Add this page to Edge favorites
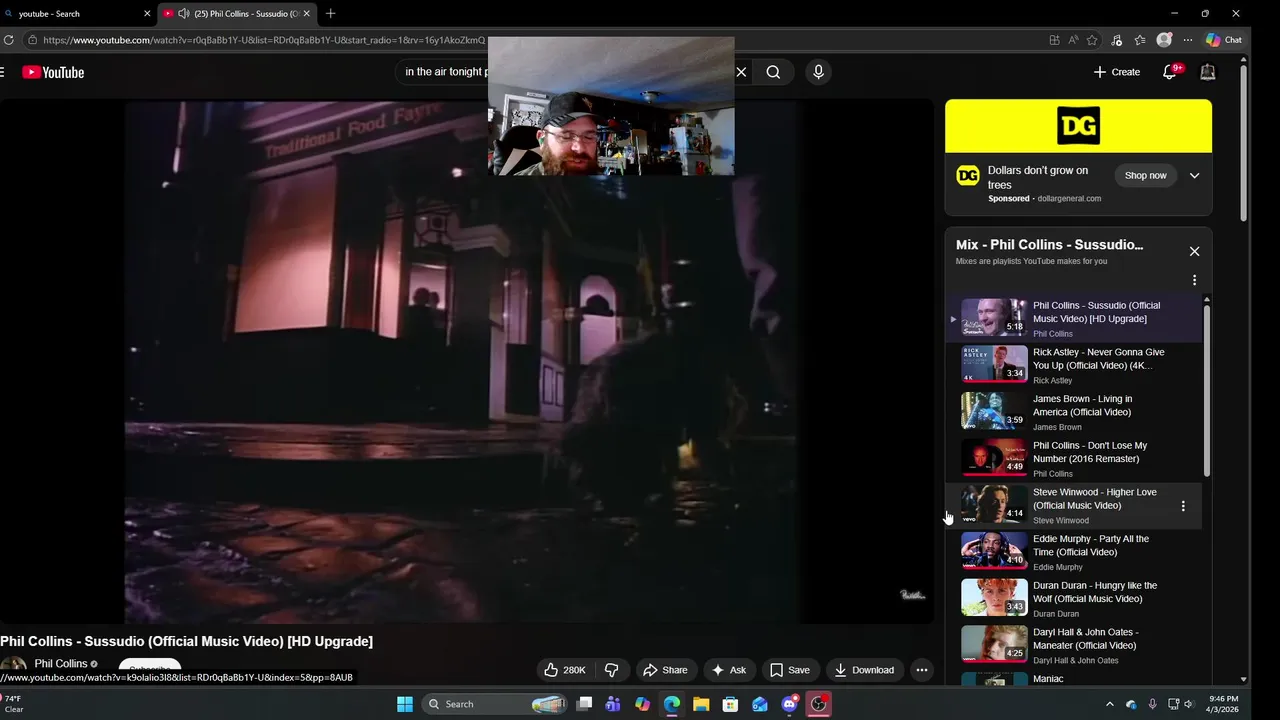The height and width of the screenshot is (720, 1280). [1092, 40]
